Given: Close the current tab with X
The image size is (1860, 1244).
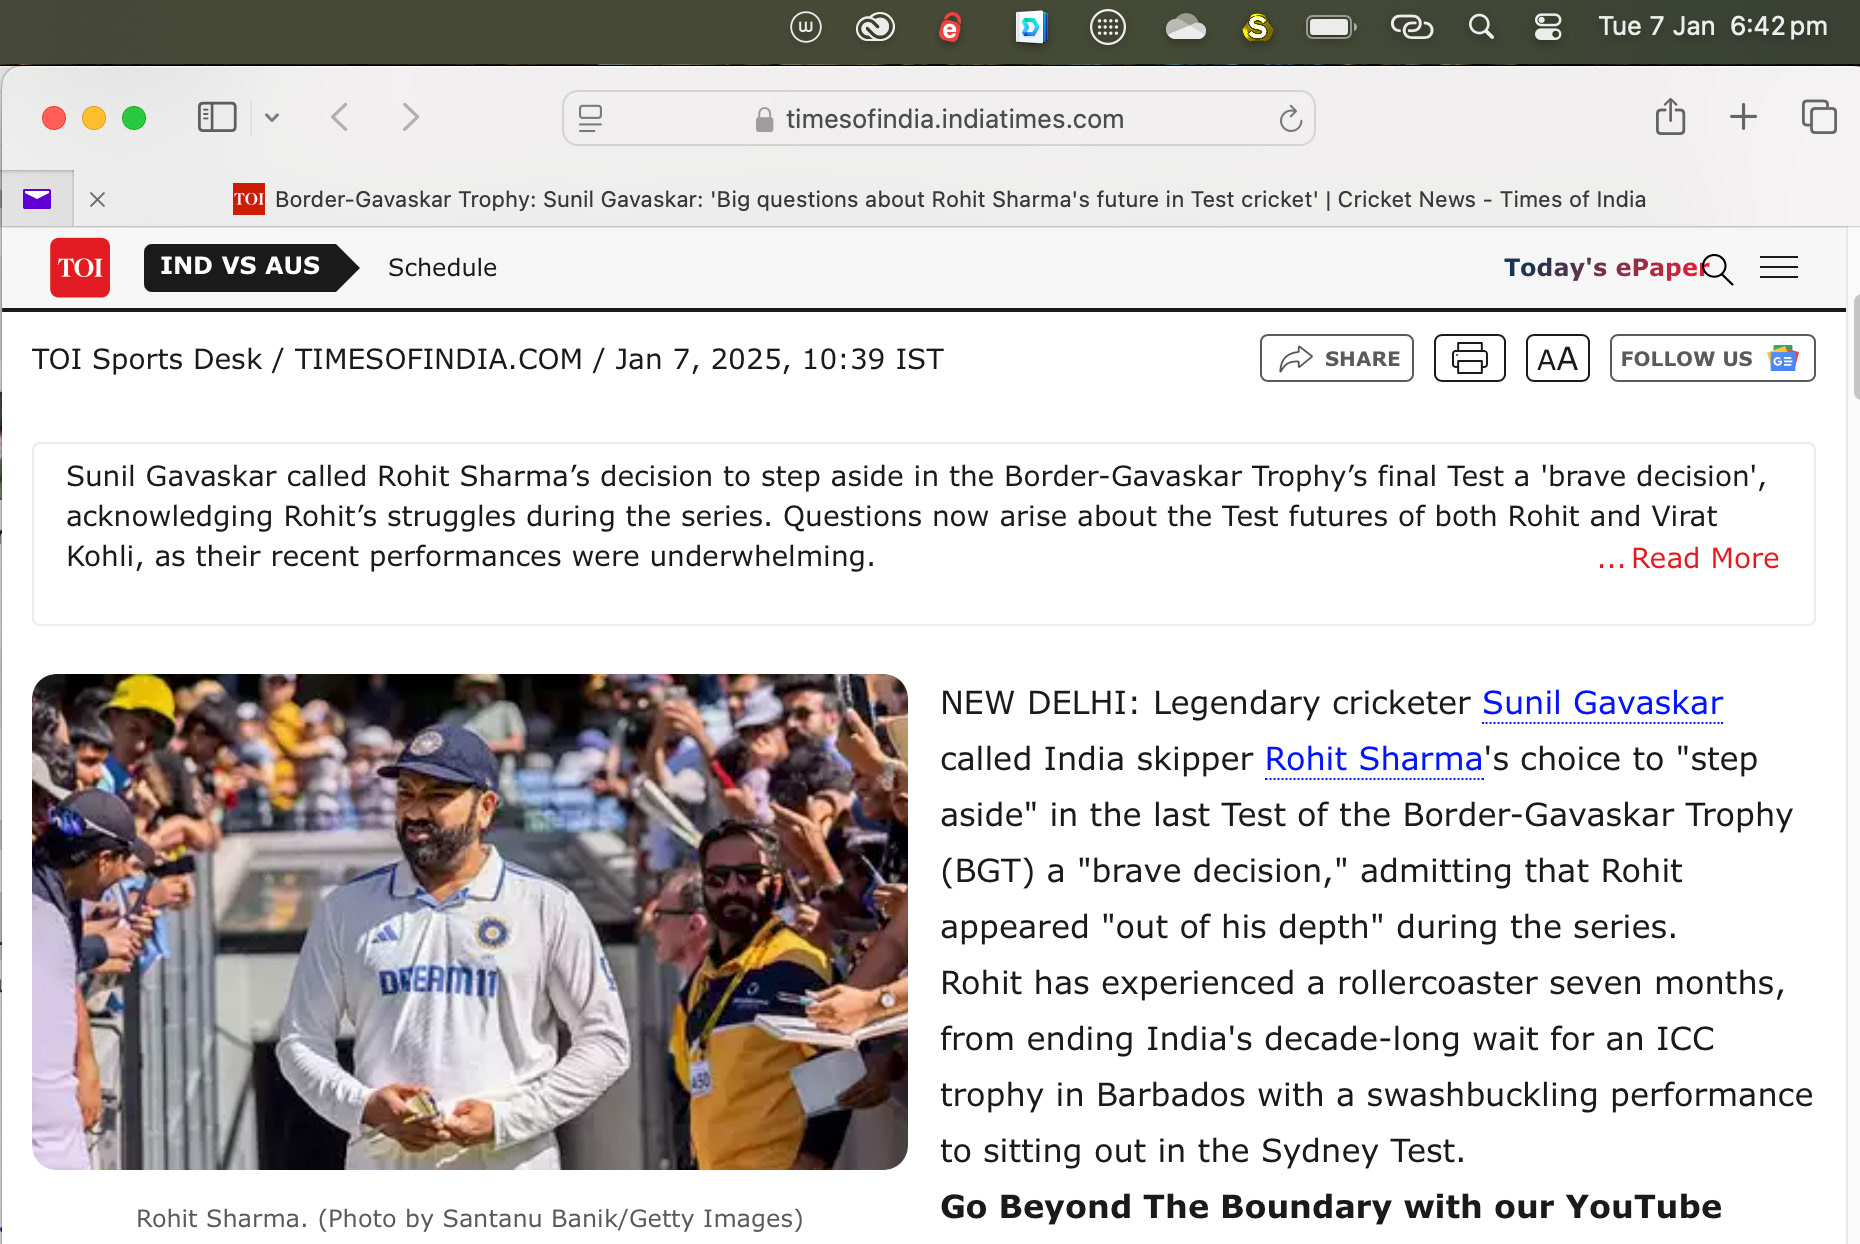Looking at the screenshot, I should click(x=97, y=199).
